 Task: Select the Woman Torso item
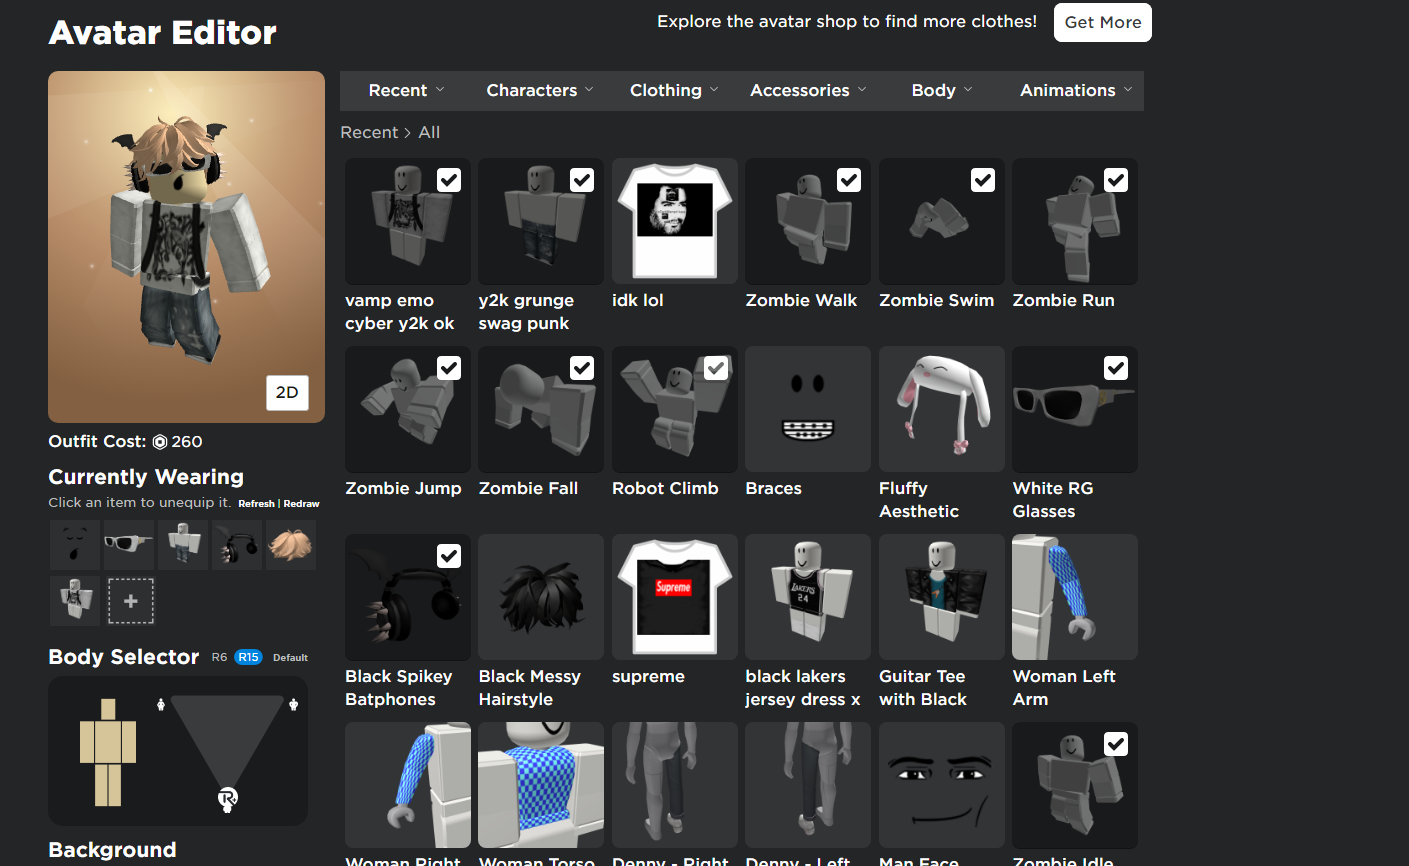(541, 785)
